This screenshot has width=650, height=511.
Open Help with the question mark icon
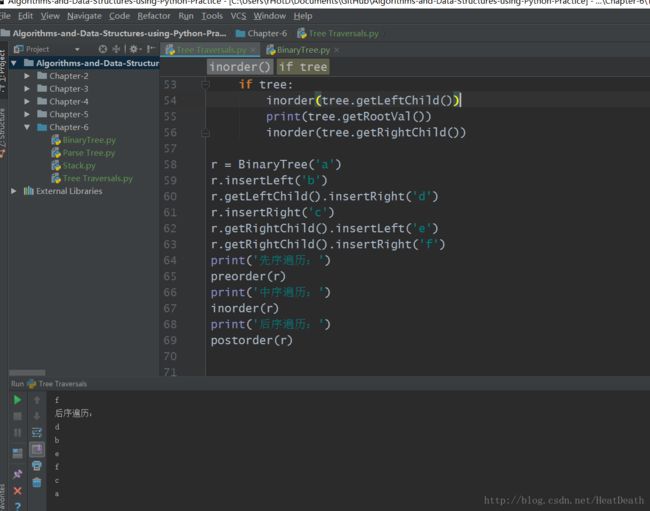17,506
